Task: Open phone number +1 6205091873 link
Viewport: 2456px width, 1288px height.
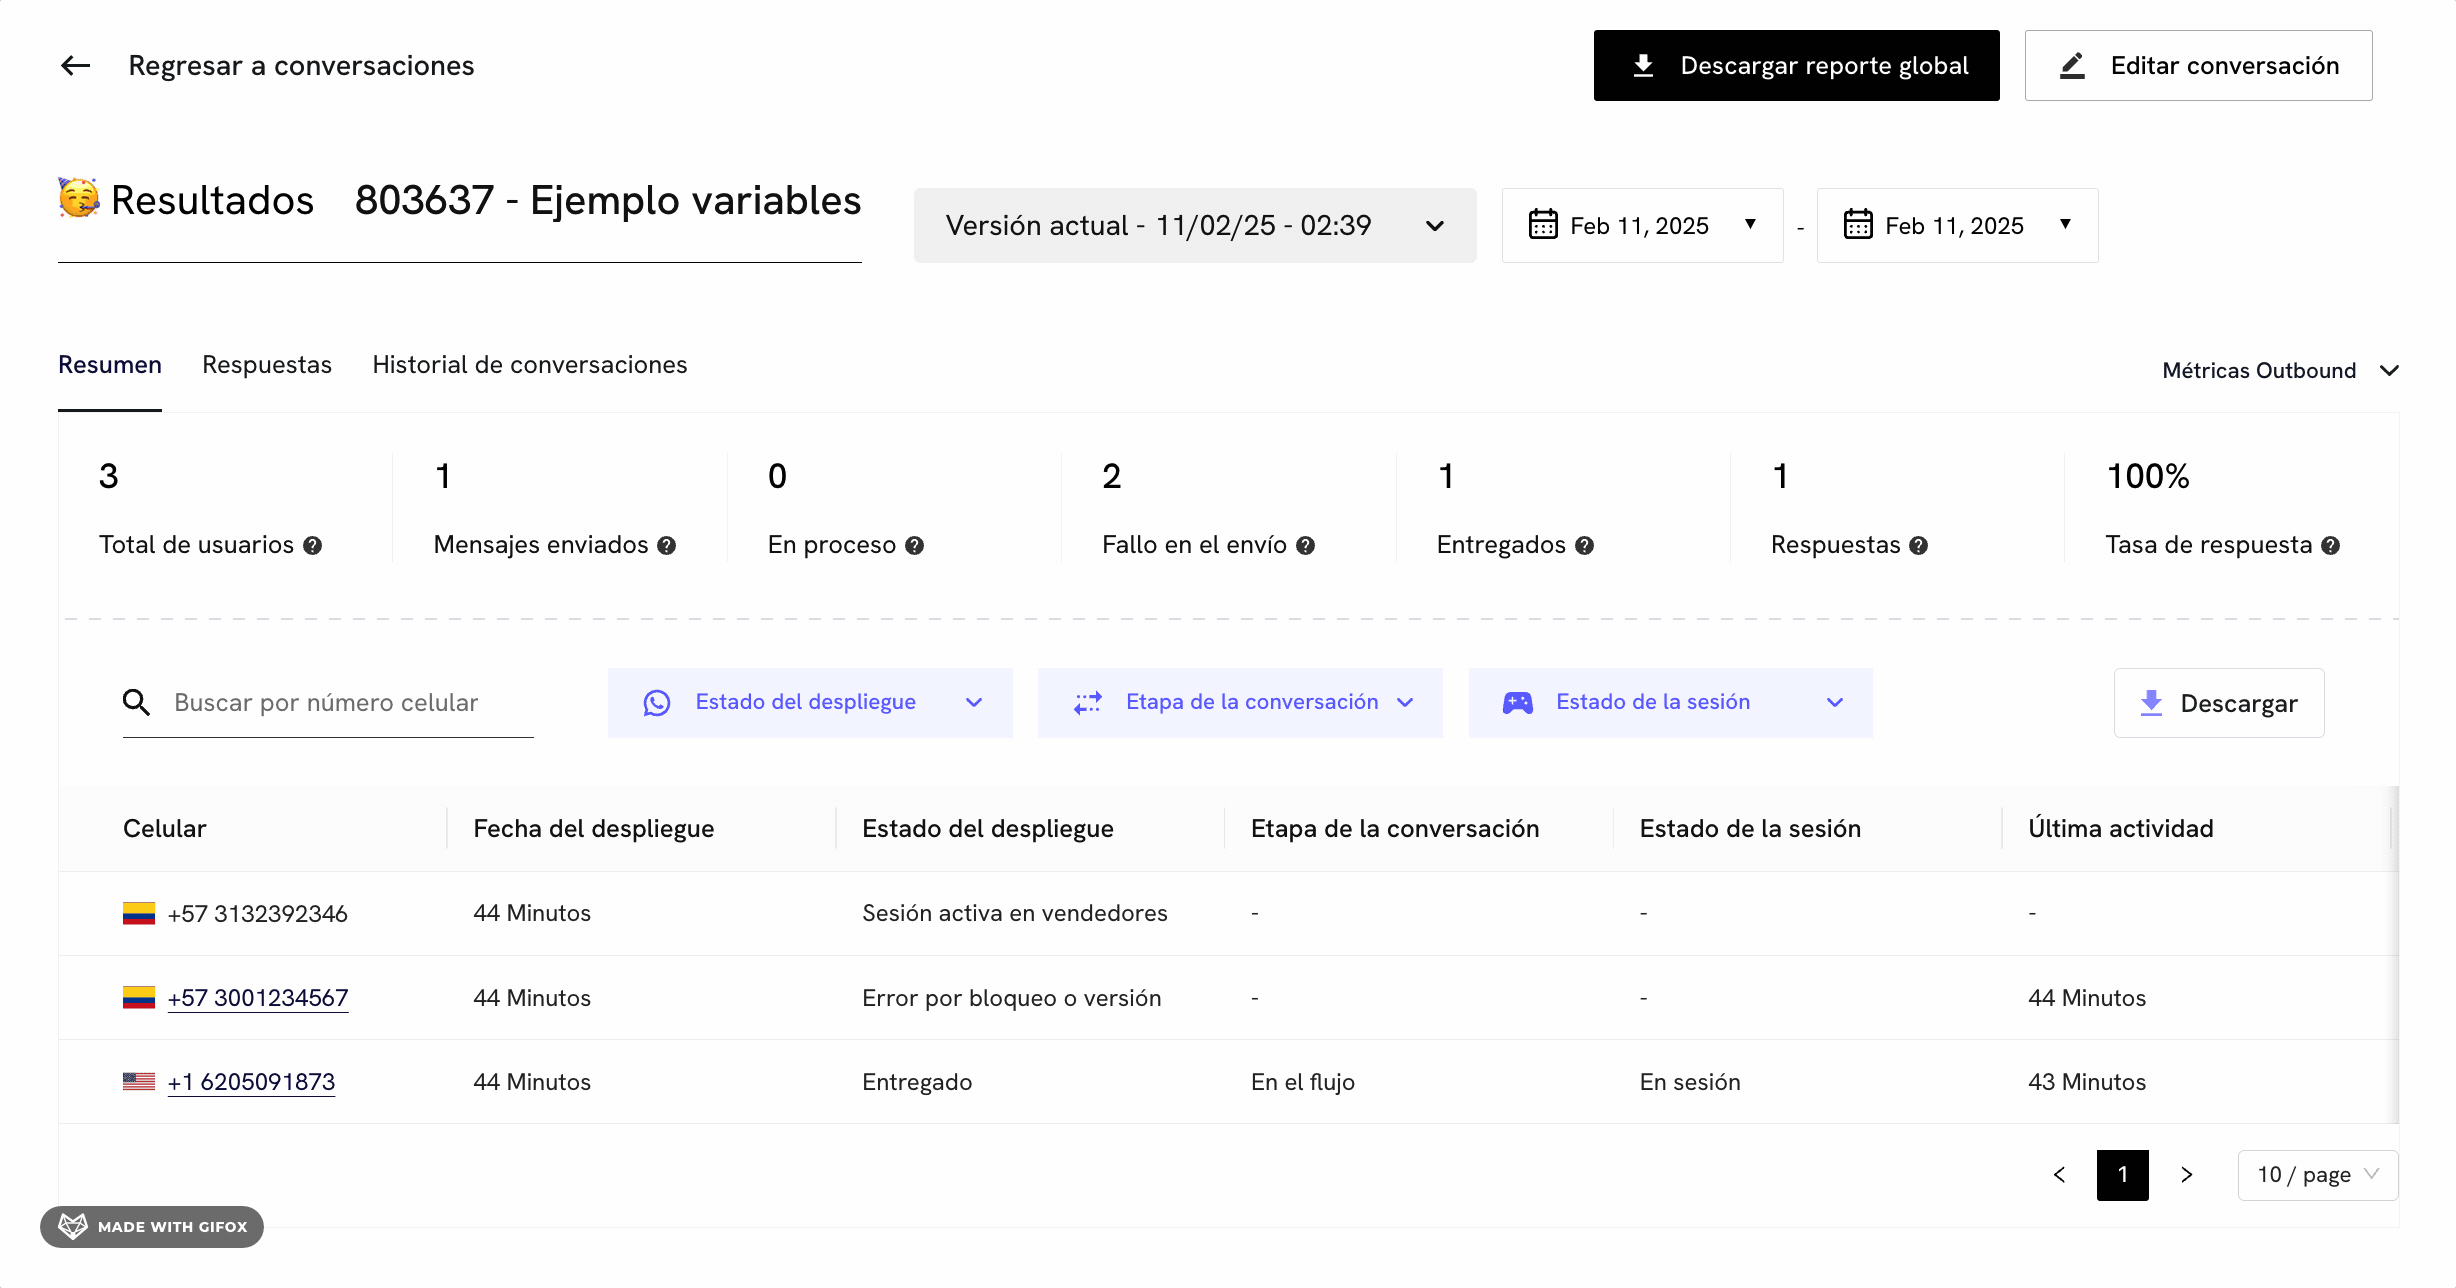Action: point(251,1082)
